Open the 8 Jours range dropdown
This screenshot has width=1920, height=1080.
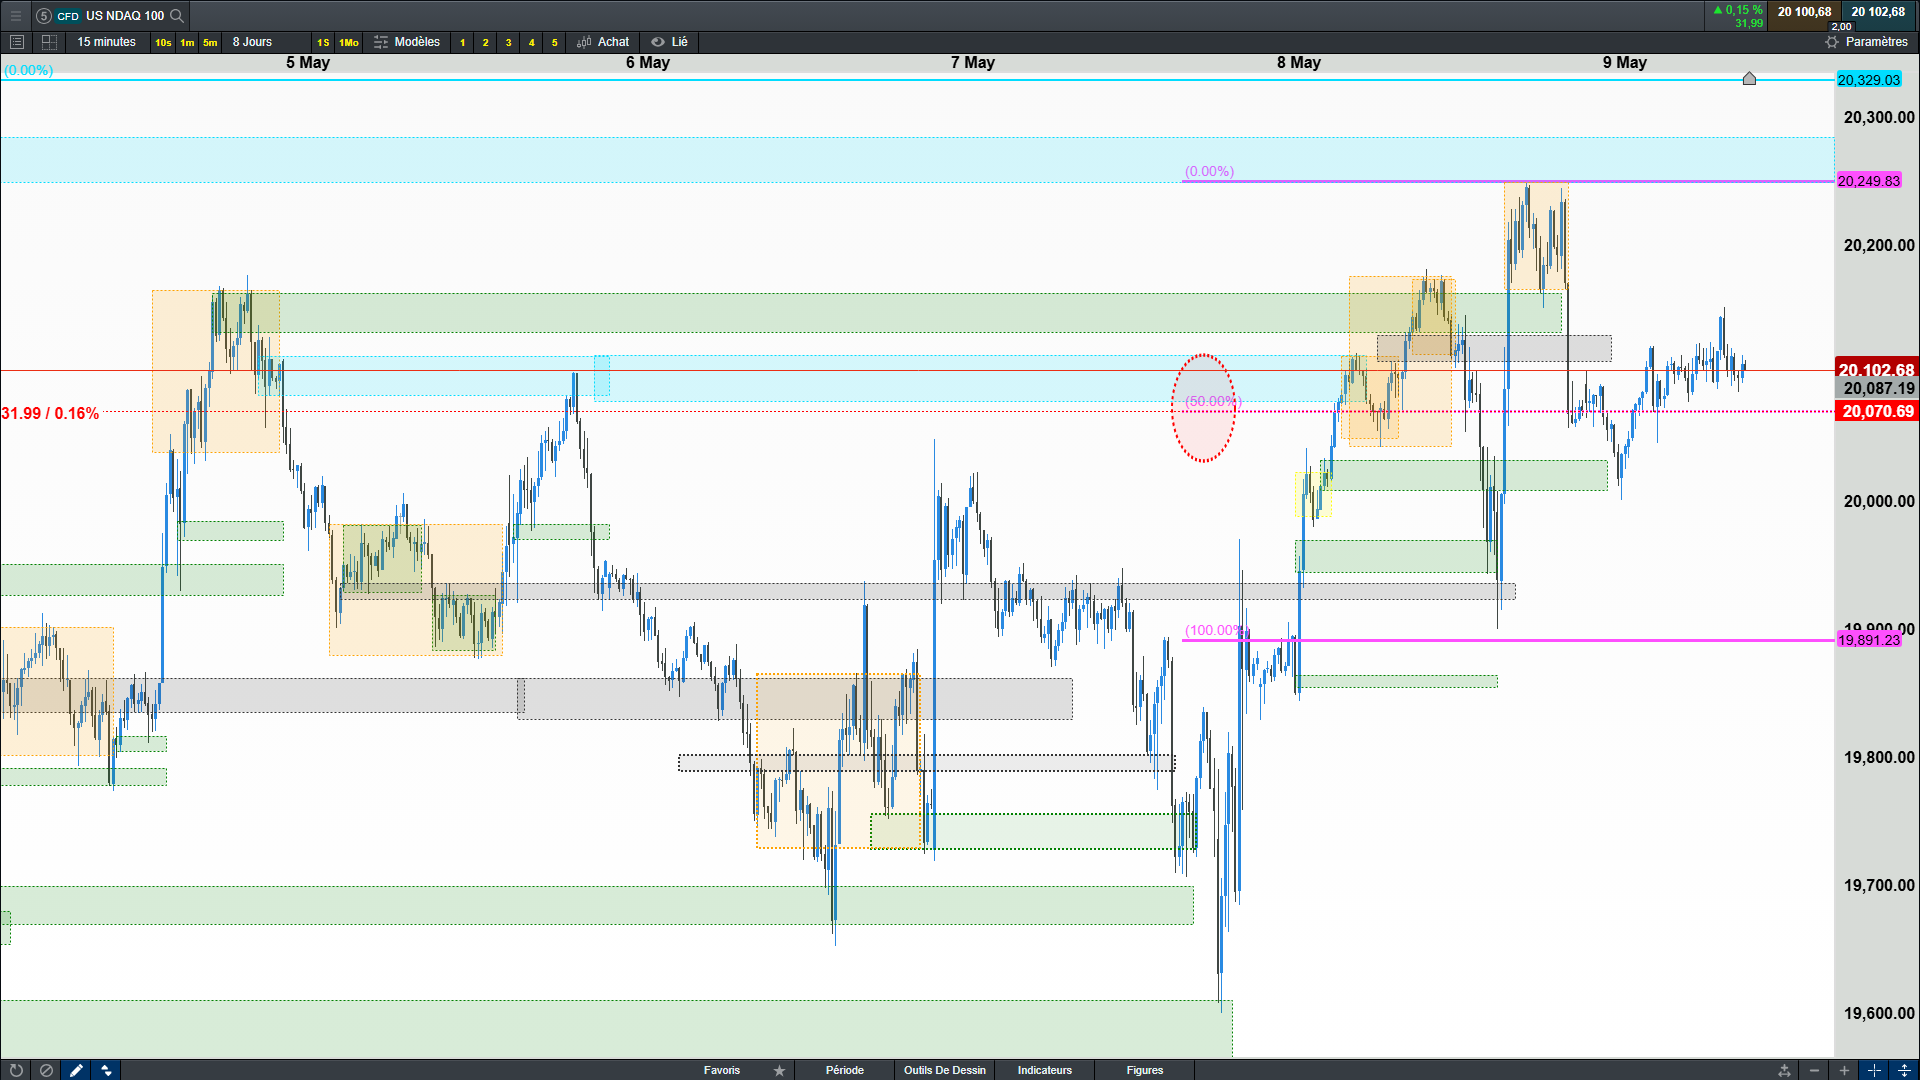252,42
